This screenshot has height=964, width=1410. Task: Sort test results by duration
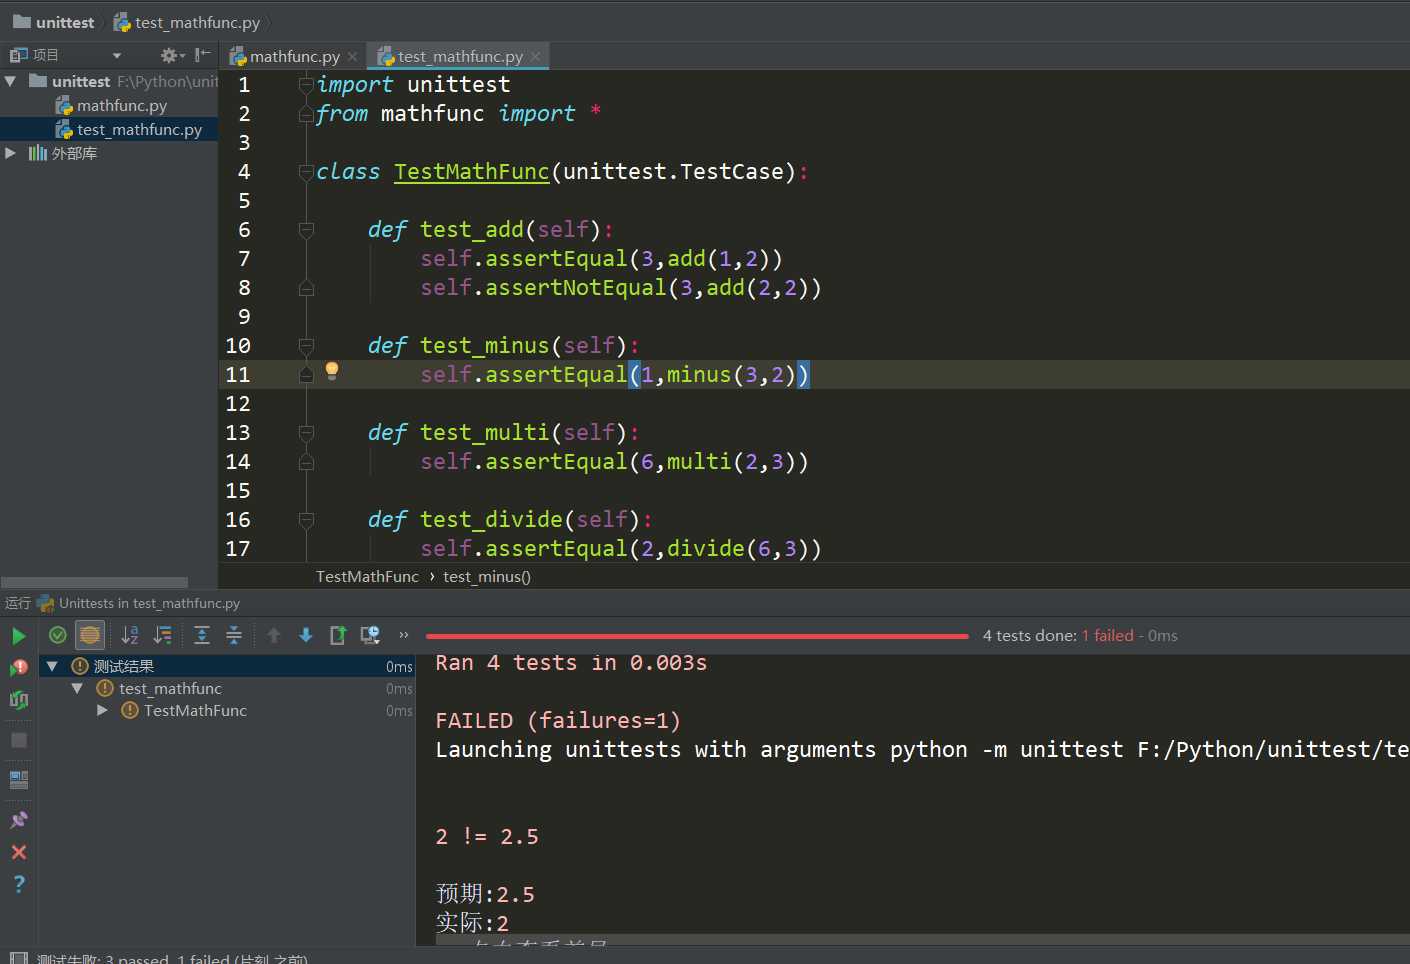[162, 635]
